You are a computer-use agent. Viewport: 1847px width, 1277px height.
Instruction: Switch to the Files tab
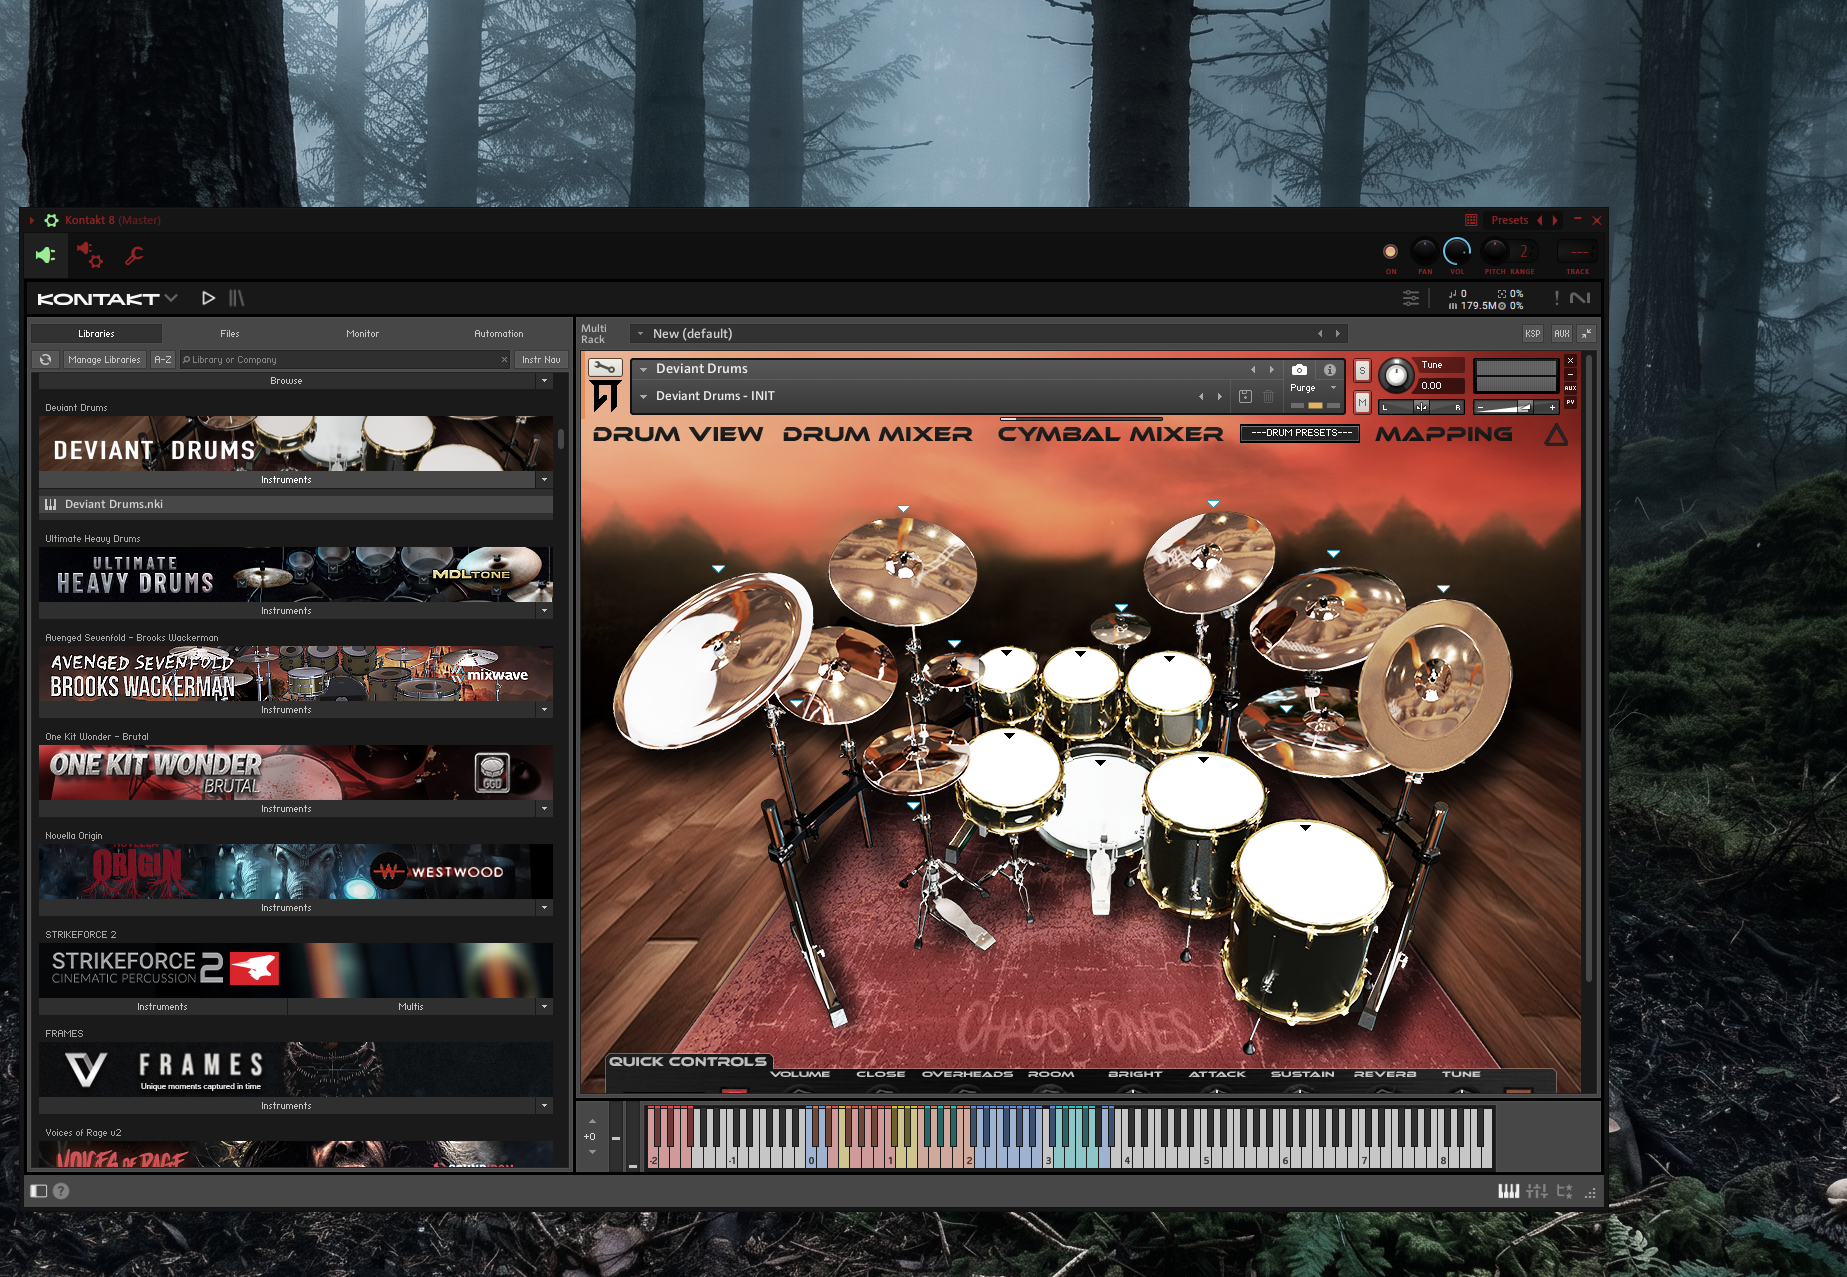(230, 334)
